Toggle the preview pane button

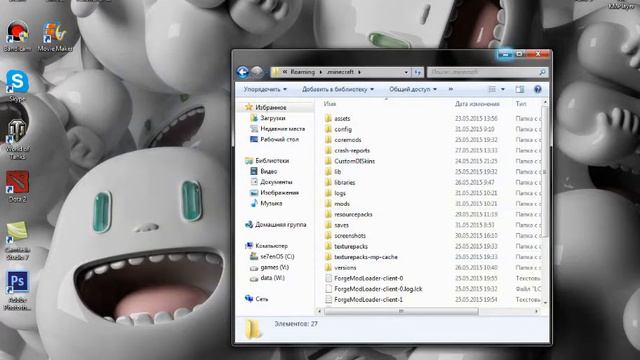(519, 89)
